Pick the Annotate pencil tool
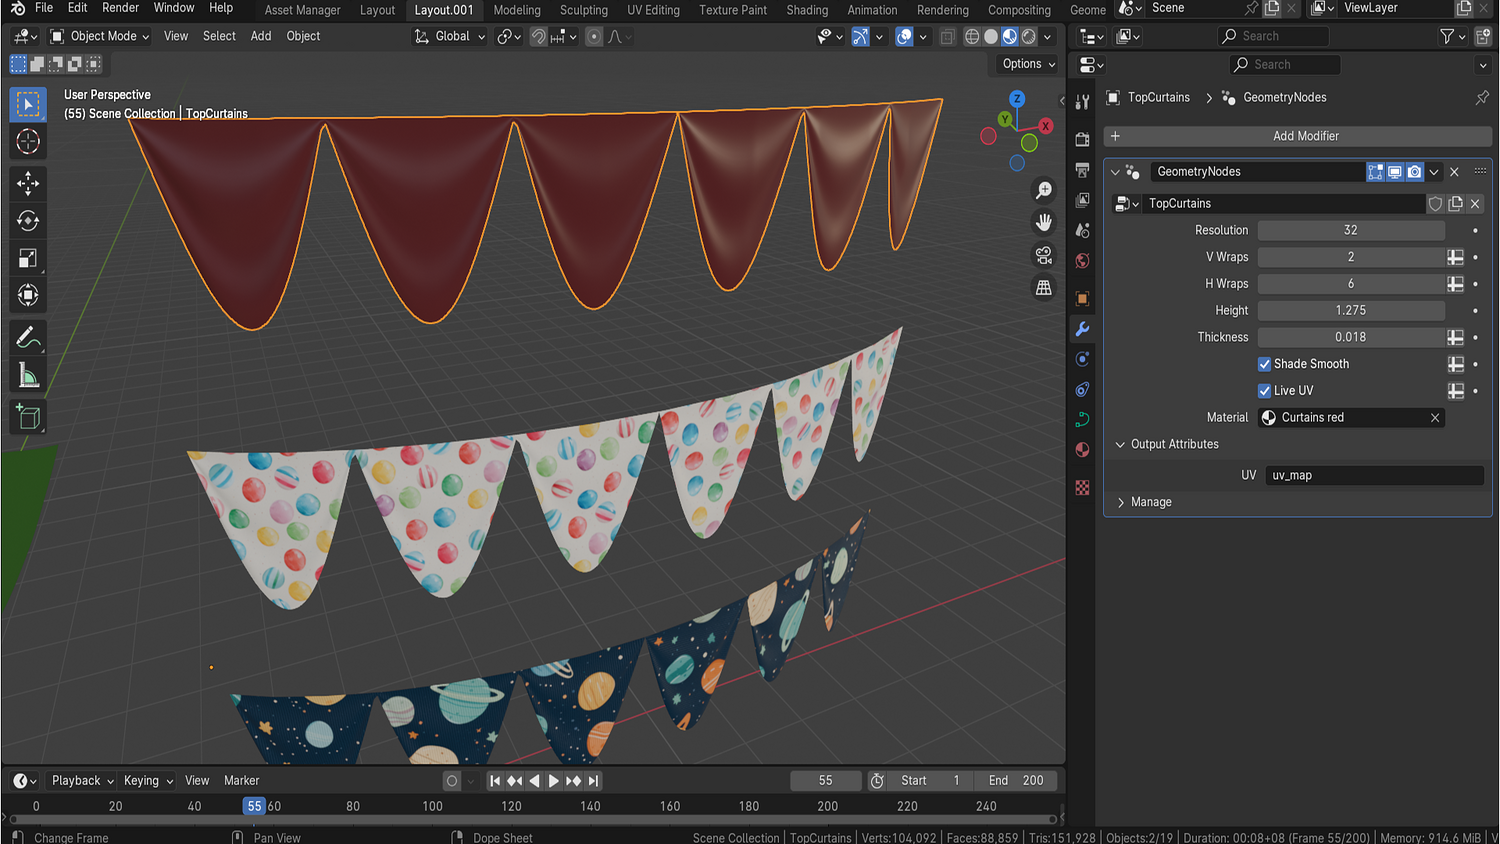This screenshot has width=1500, height=844. [x=28, y=338]
